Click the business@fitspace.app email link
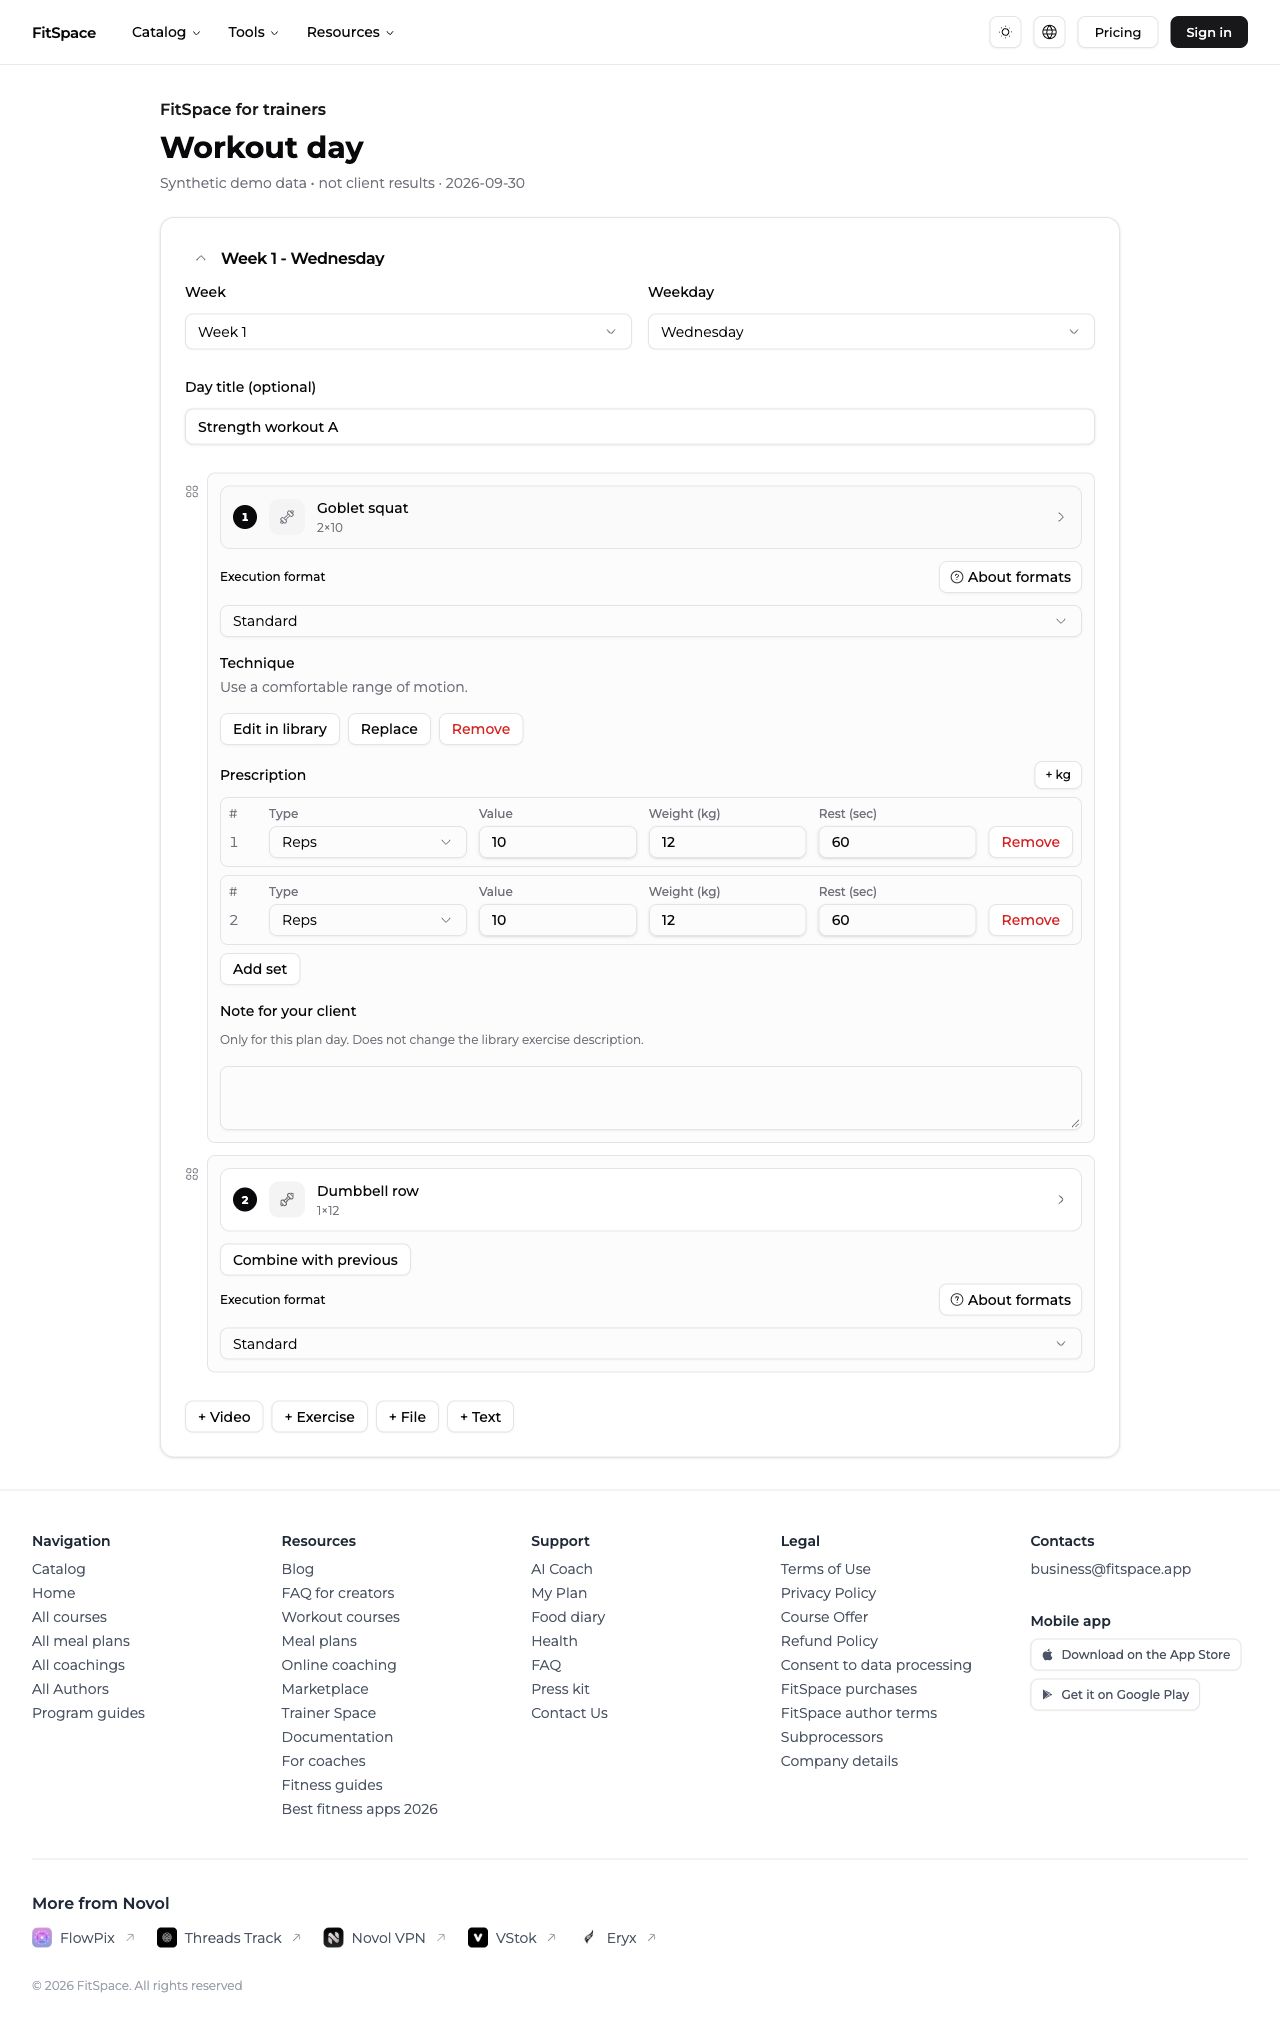Viewport: 1280px width, 2018px height. click(x=1111, y=1569)
